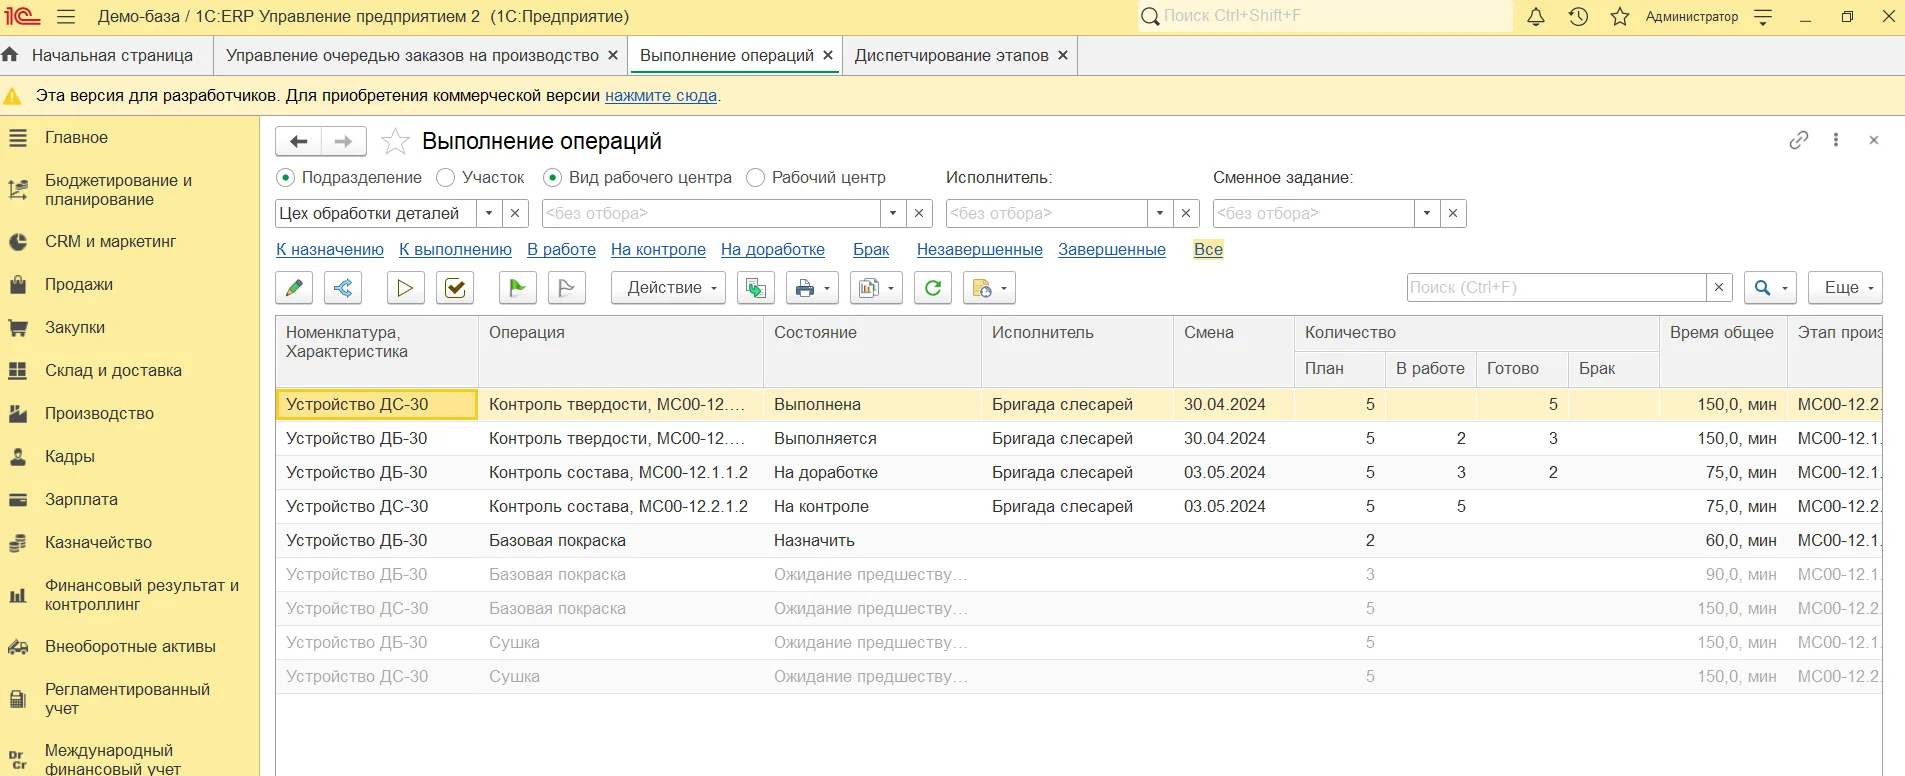
Task: Copy link with chain icon
Action: click(1799, 140)
